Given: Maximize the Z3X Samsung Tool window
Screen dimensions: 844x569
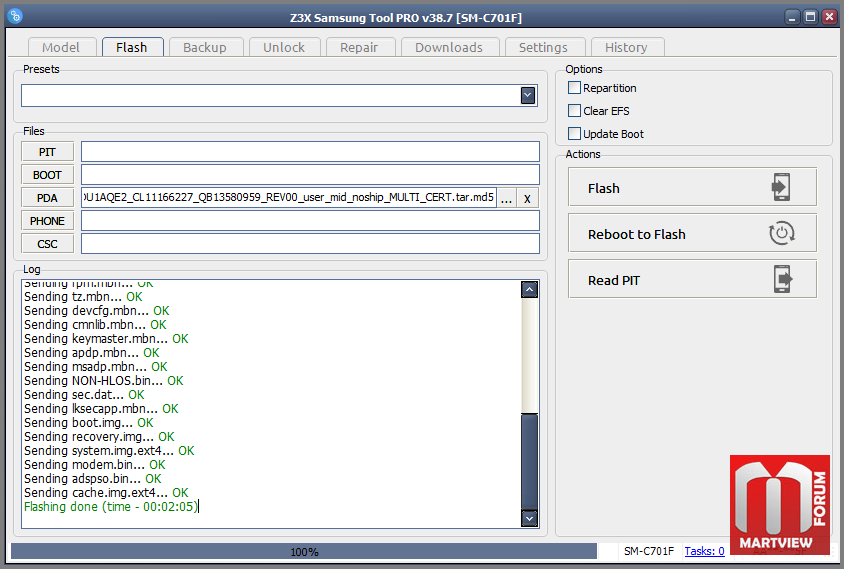Looking at the screenshot, I should click(811, 17).
